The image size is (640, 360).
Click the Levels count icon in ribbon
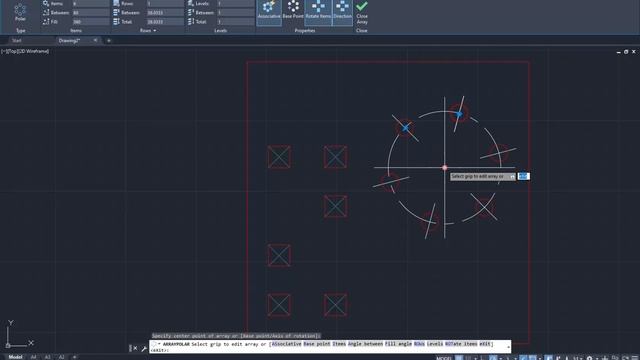coord(191,4)
